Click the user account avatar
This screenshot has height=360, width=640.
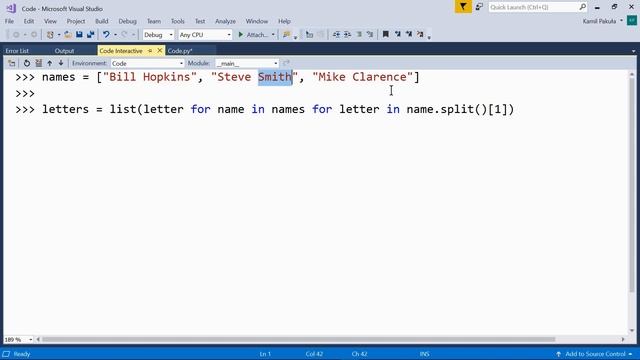(632, 21)
